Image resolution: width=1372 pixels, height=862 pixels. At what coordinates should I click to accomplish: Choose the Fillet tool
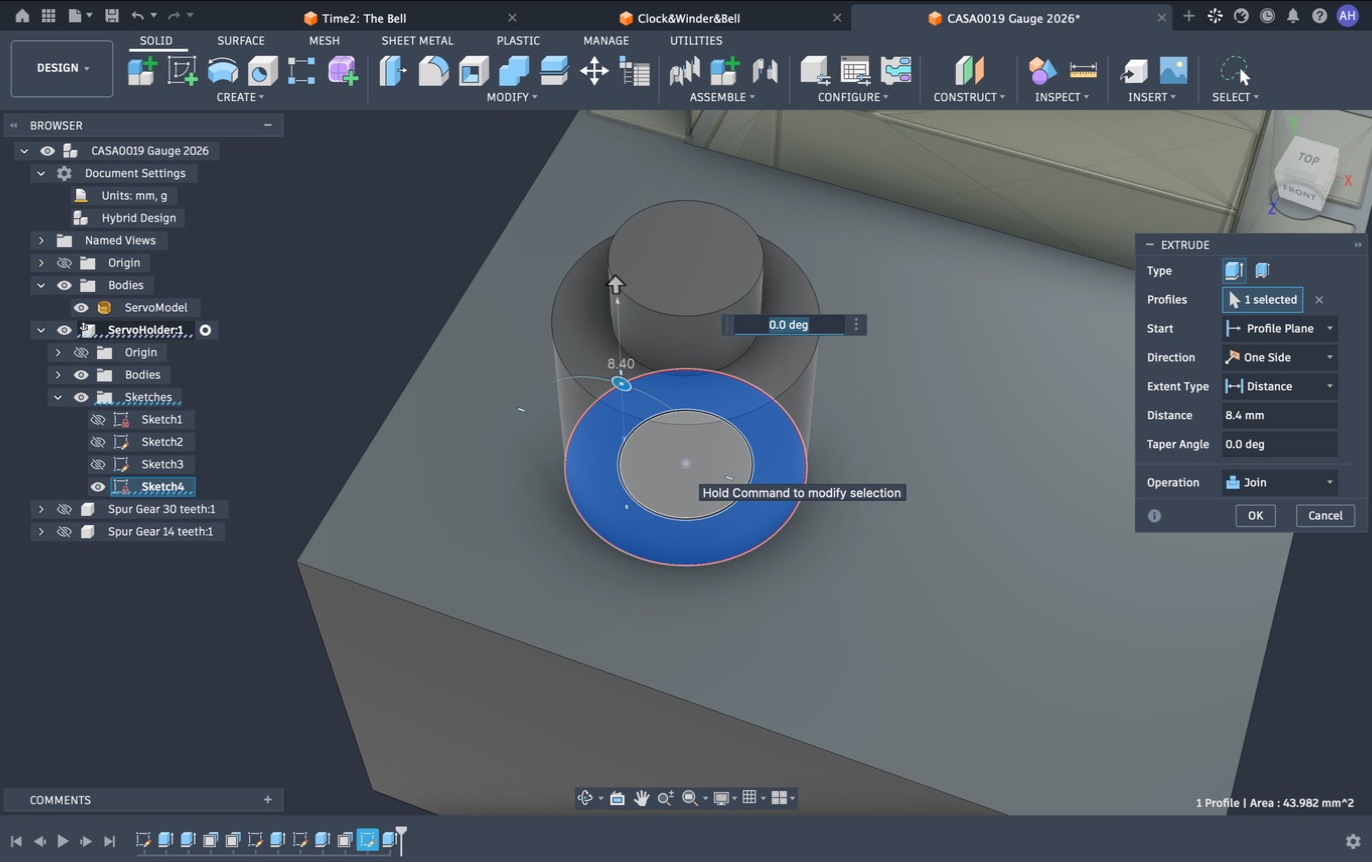(433, 71)
